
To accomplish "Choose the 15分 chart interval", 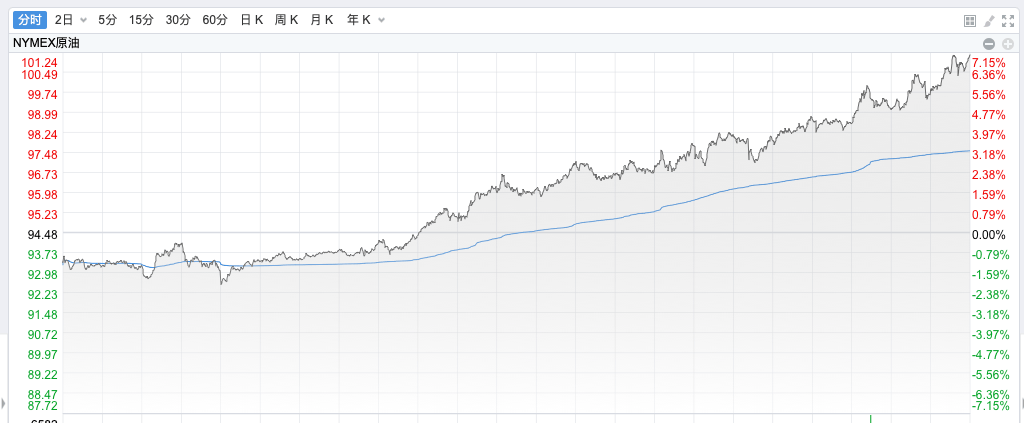I will [x=142, y=20].
